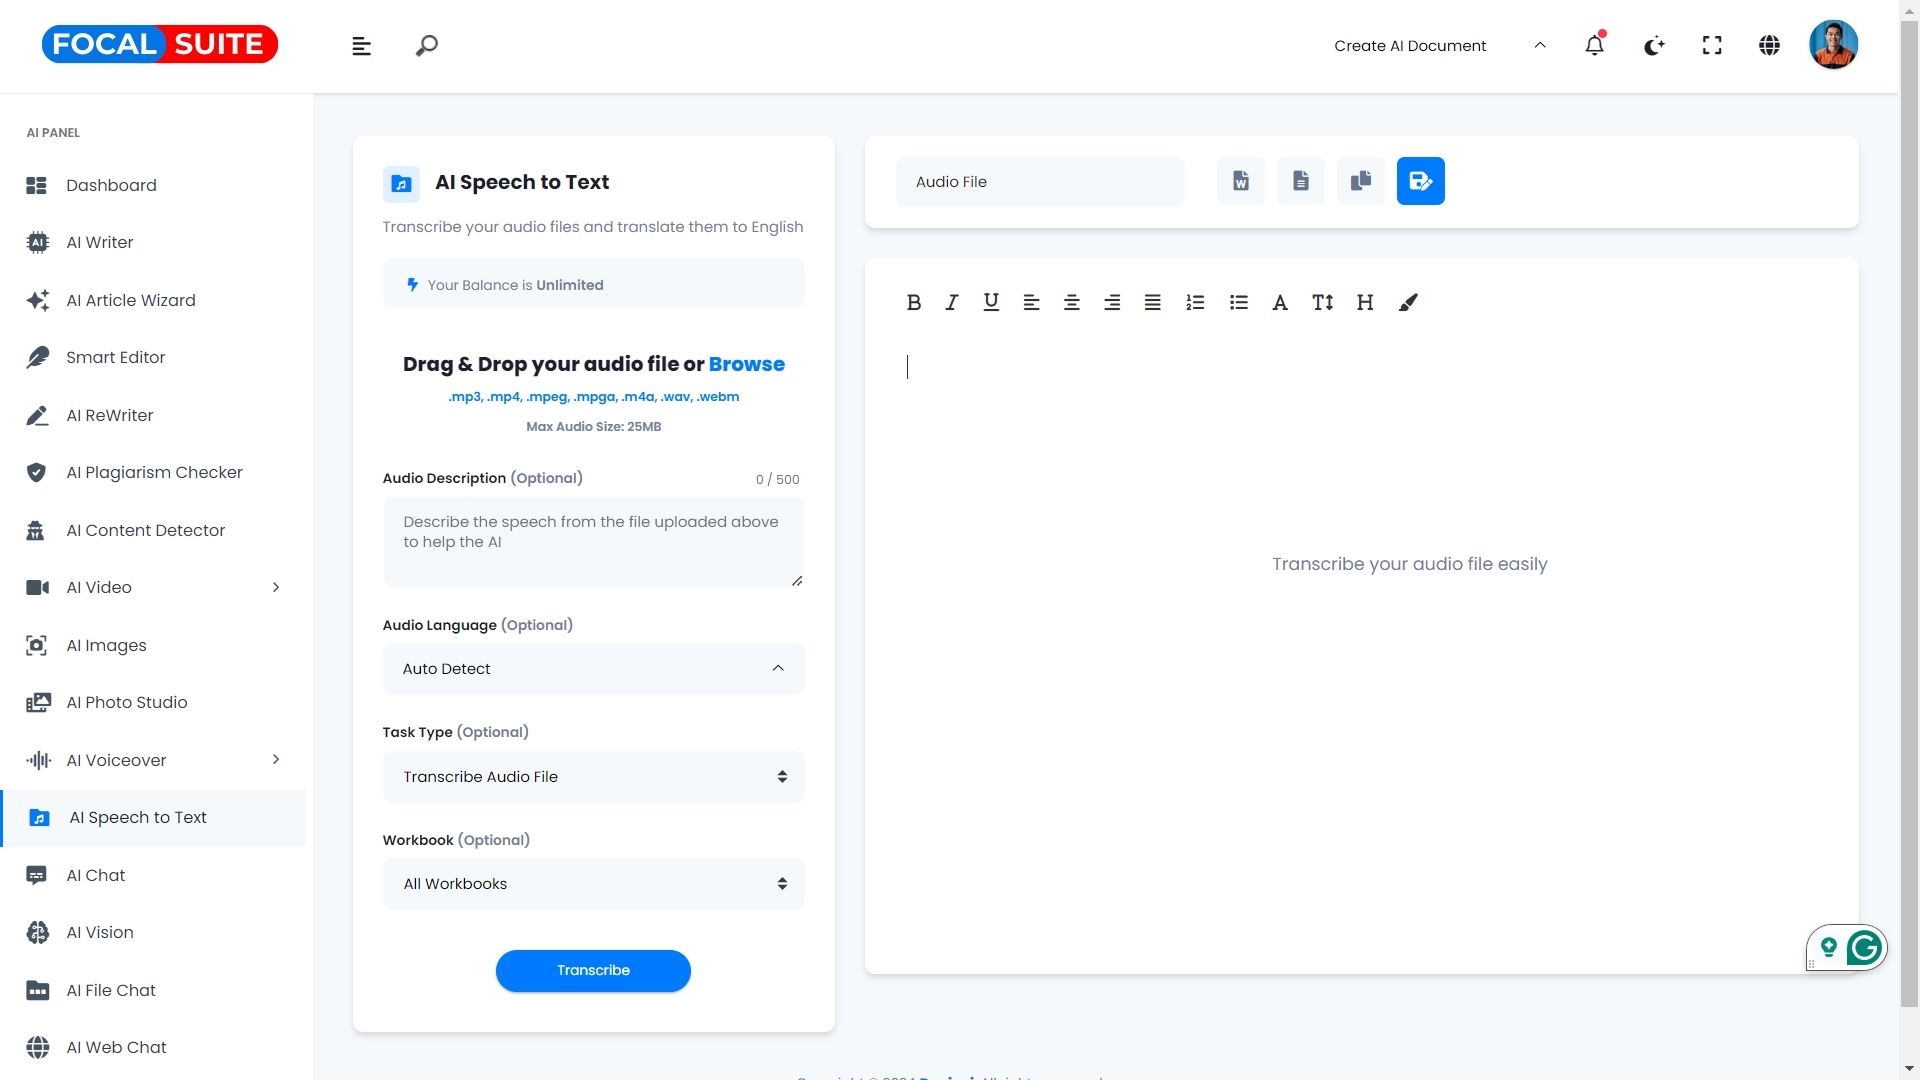Click the copy document icon
This screenshot has height=1080, width=1920.
tap(1360, 181)
